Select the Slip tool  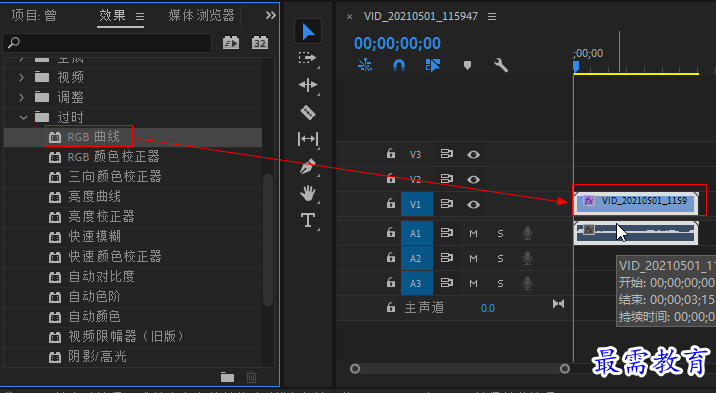308,139
